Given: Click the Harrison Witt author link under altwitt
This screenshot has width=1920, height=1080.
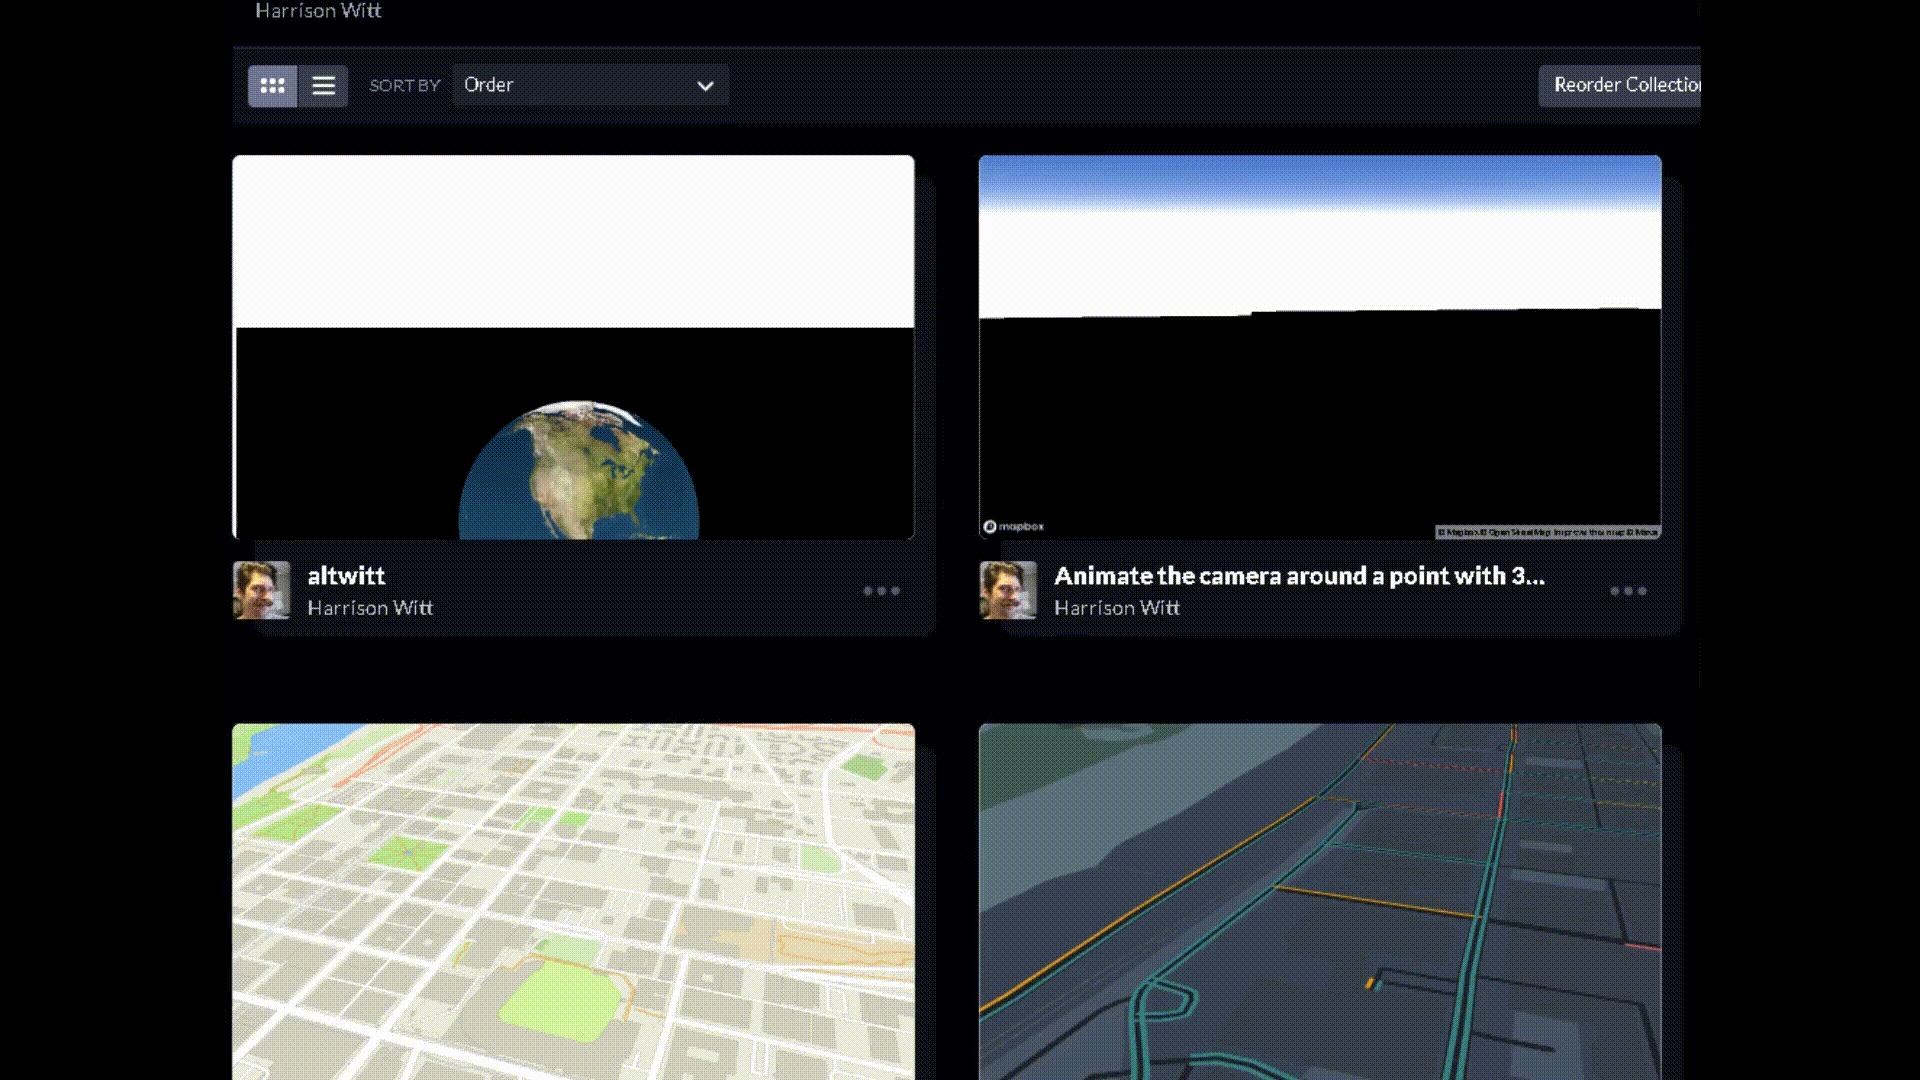Looking at the screenshot, I should coord(370,608).
